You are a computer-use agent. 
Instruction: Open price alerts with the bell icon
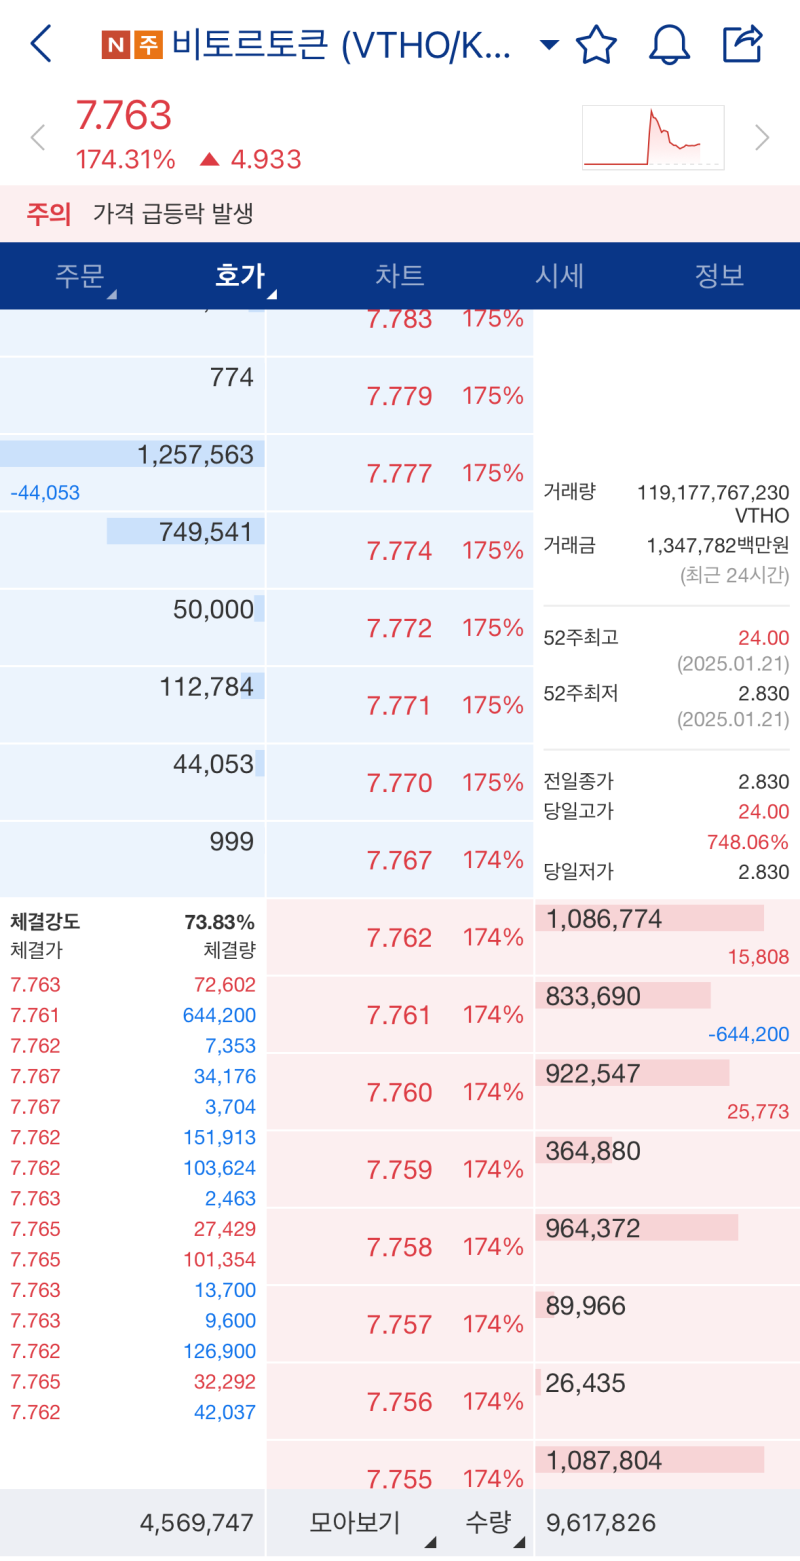tap(669, 44)
